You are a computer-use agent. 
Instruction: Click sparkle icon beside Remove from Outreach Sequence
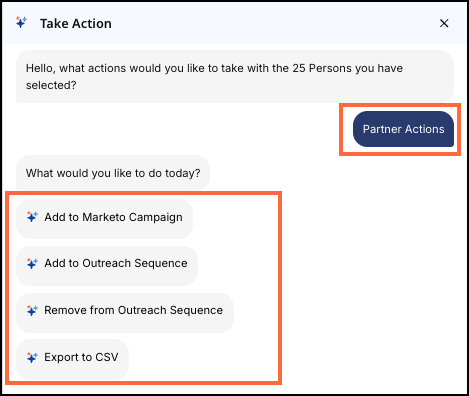tap(32, 310)
